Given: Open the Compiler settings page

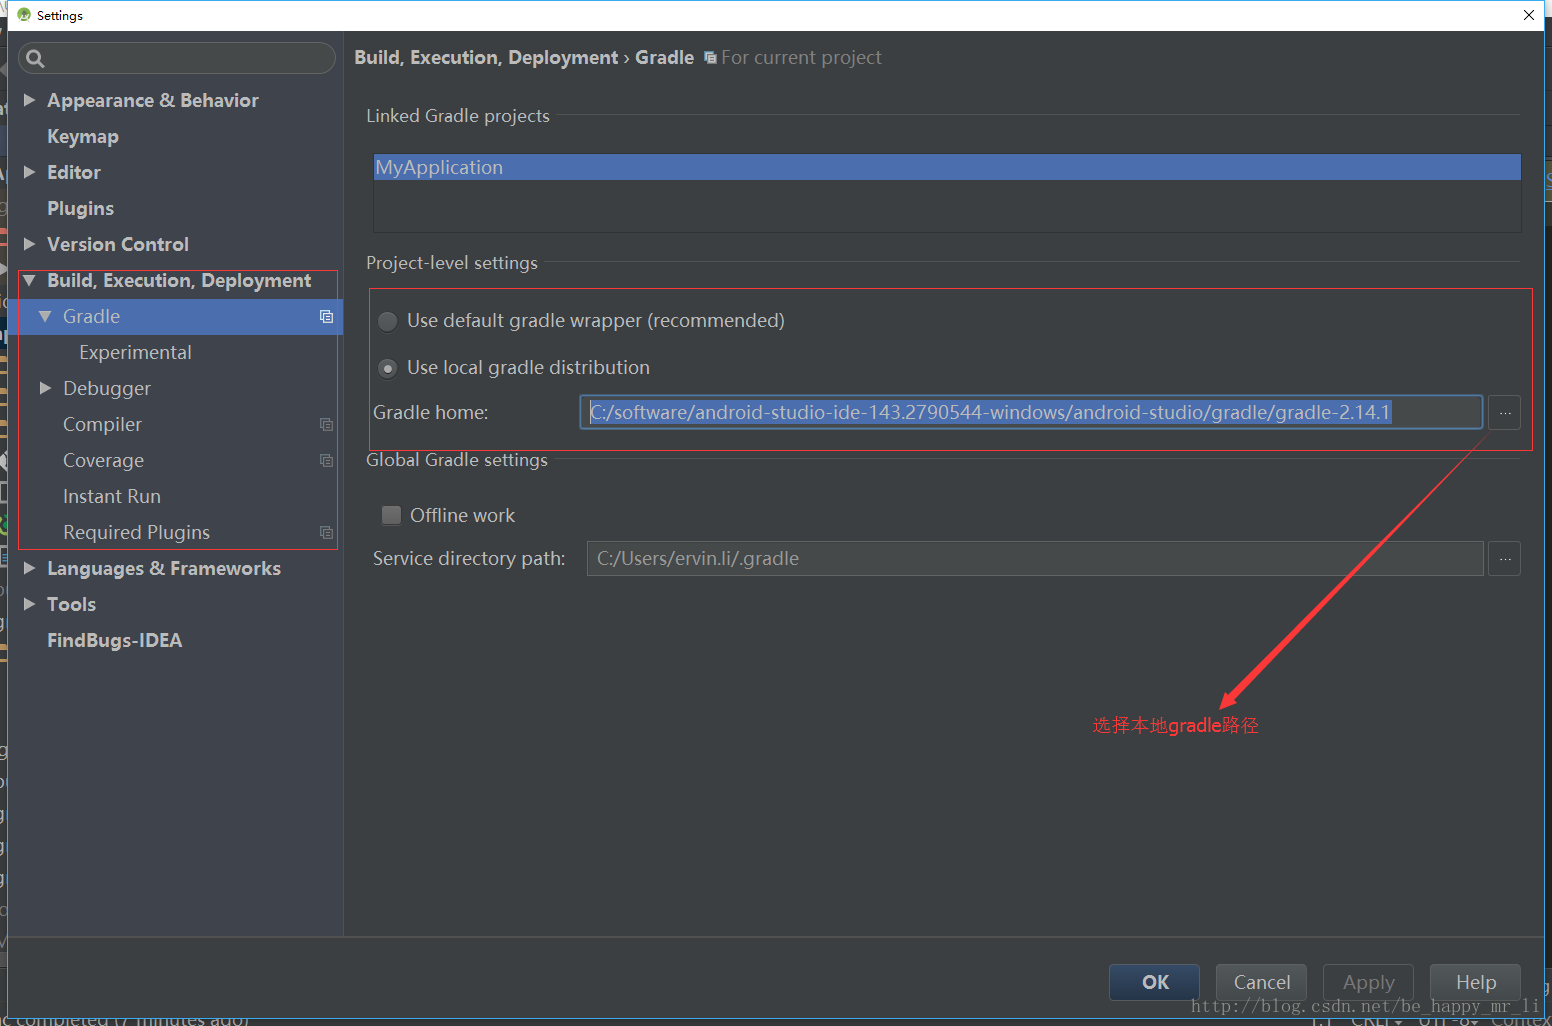Looking at the screenshot, I should point(102,424).
